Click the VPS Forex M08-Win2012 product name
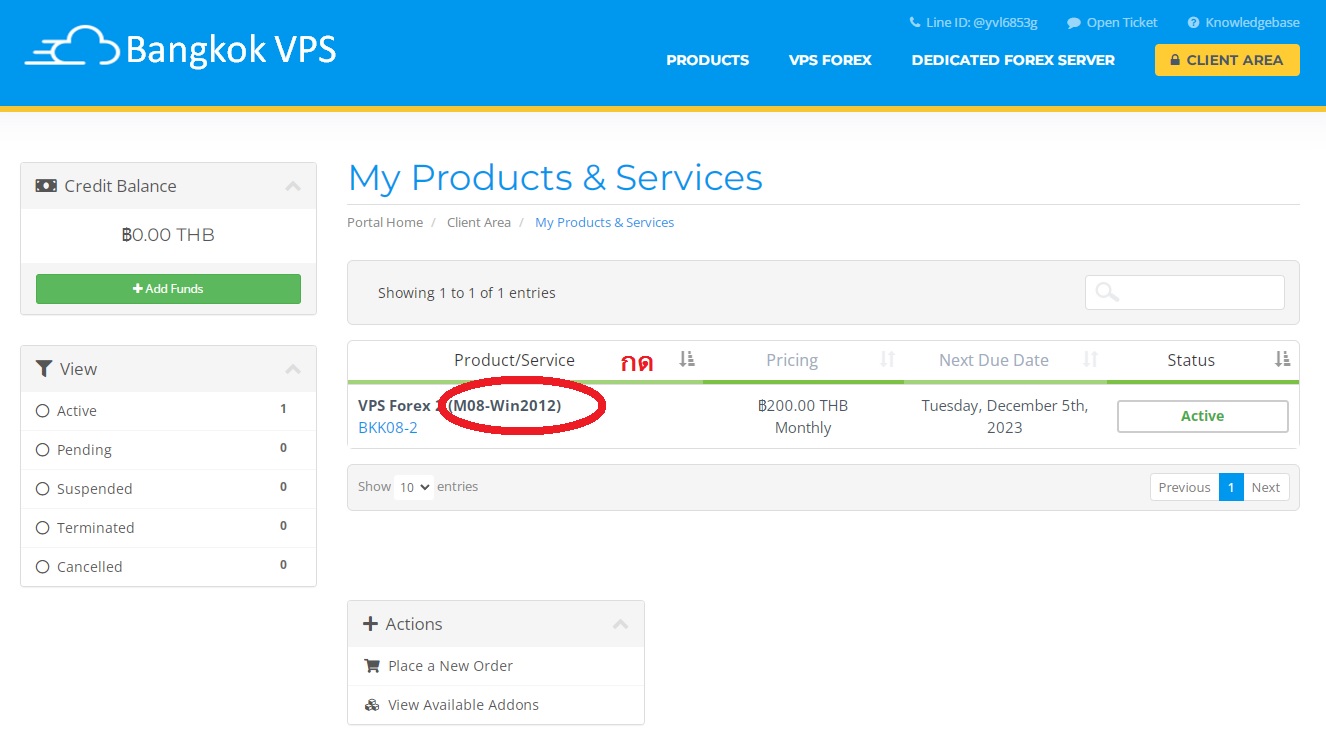This screenshot has width=1326, height=735. [x=460, y=406]
